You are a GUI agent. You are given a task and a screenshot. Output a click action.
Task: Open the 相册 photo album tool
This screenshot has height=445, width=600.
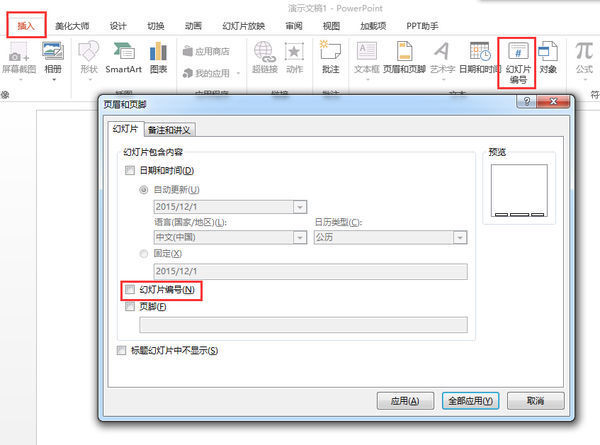click(52, 58)
